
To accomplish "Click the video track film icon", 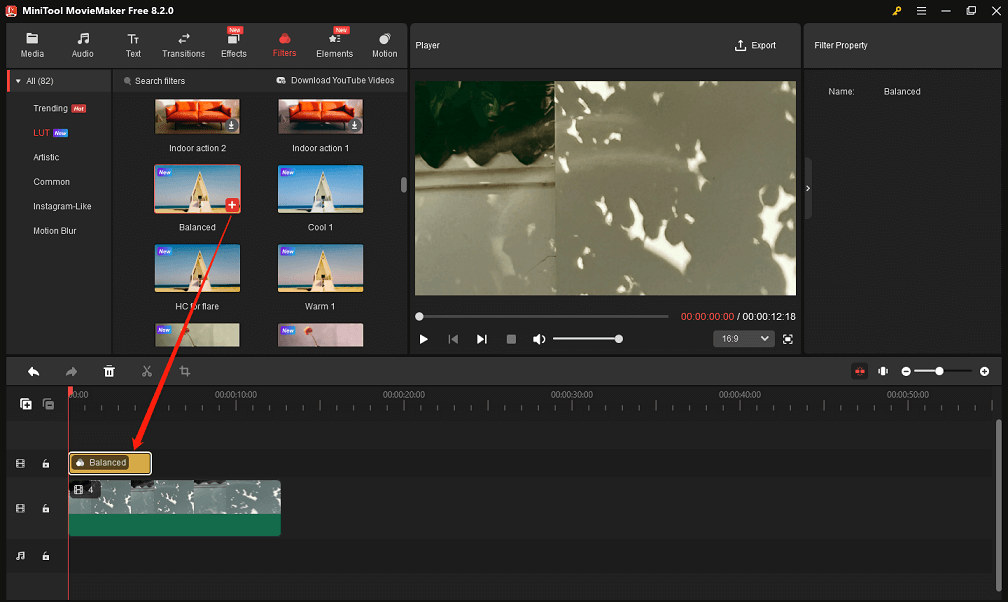I will tap(21, 509).
